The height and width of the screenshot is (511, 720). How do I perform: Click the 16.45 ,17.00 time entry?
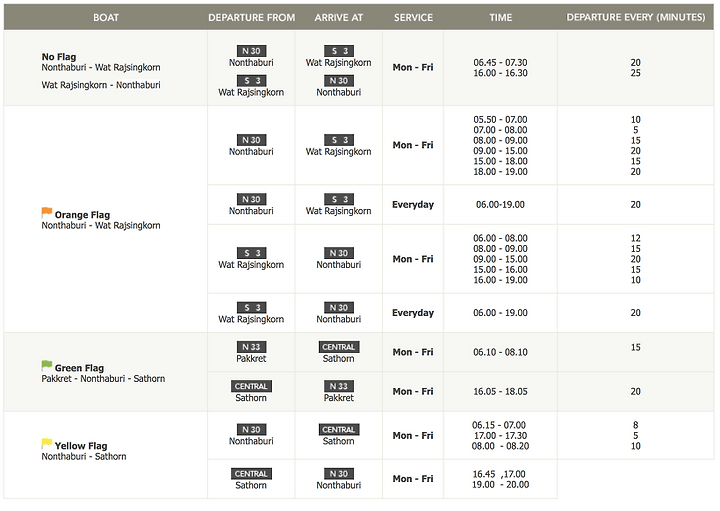[499, 474]
